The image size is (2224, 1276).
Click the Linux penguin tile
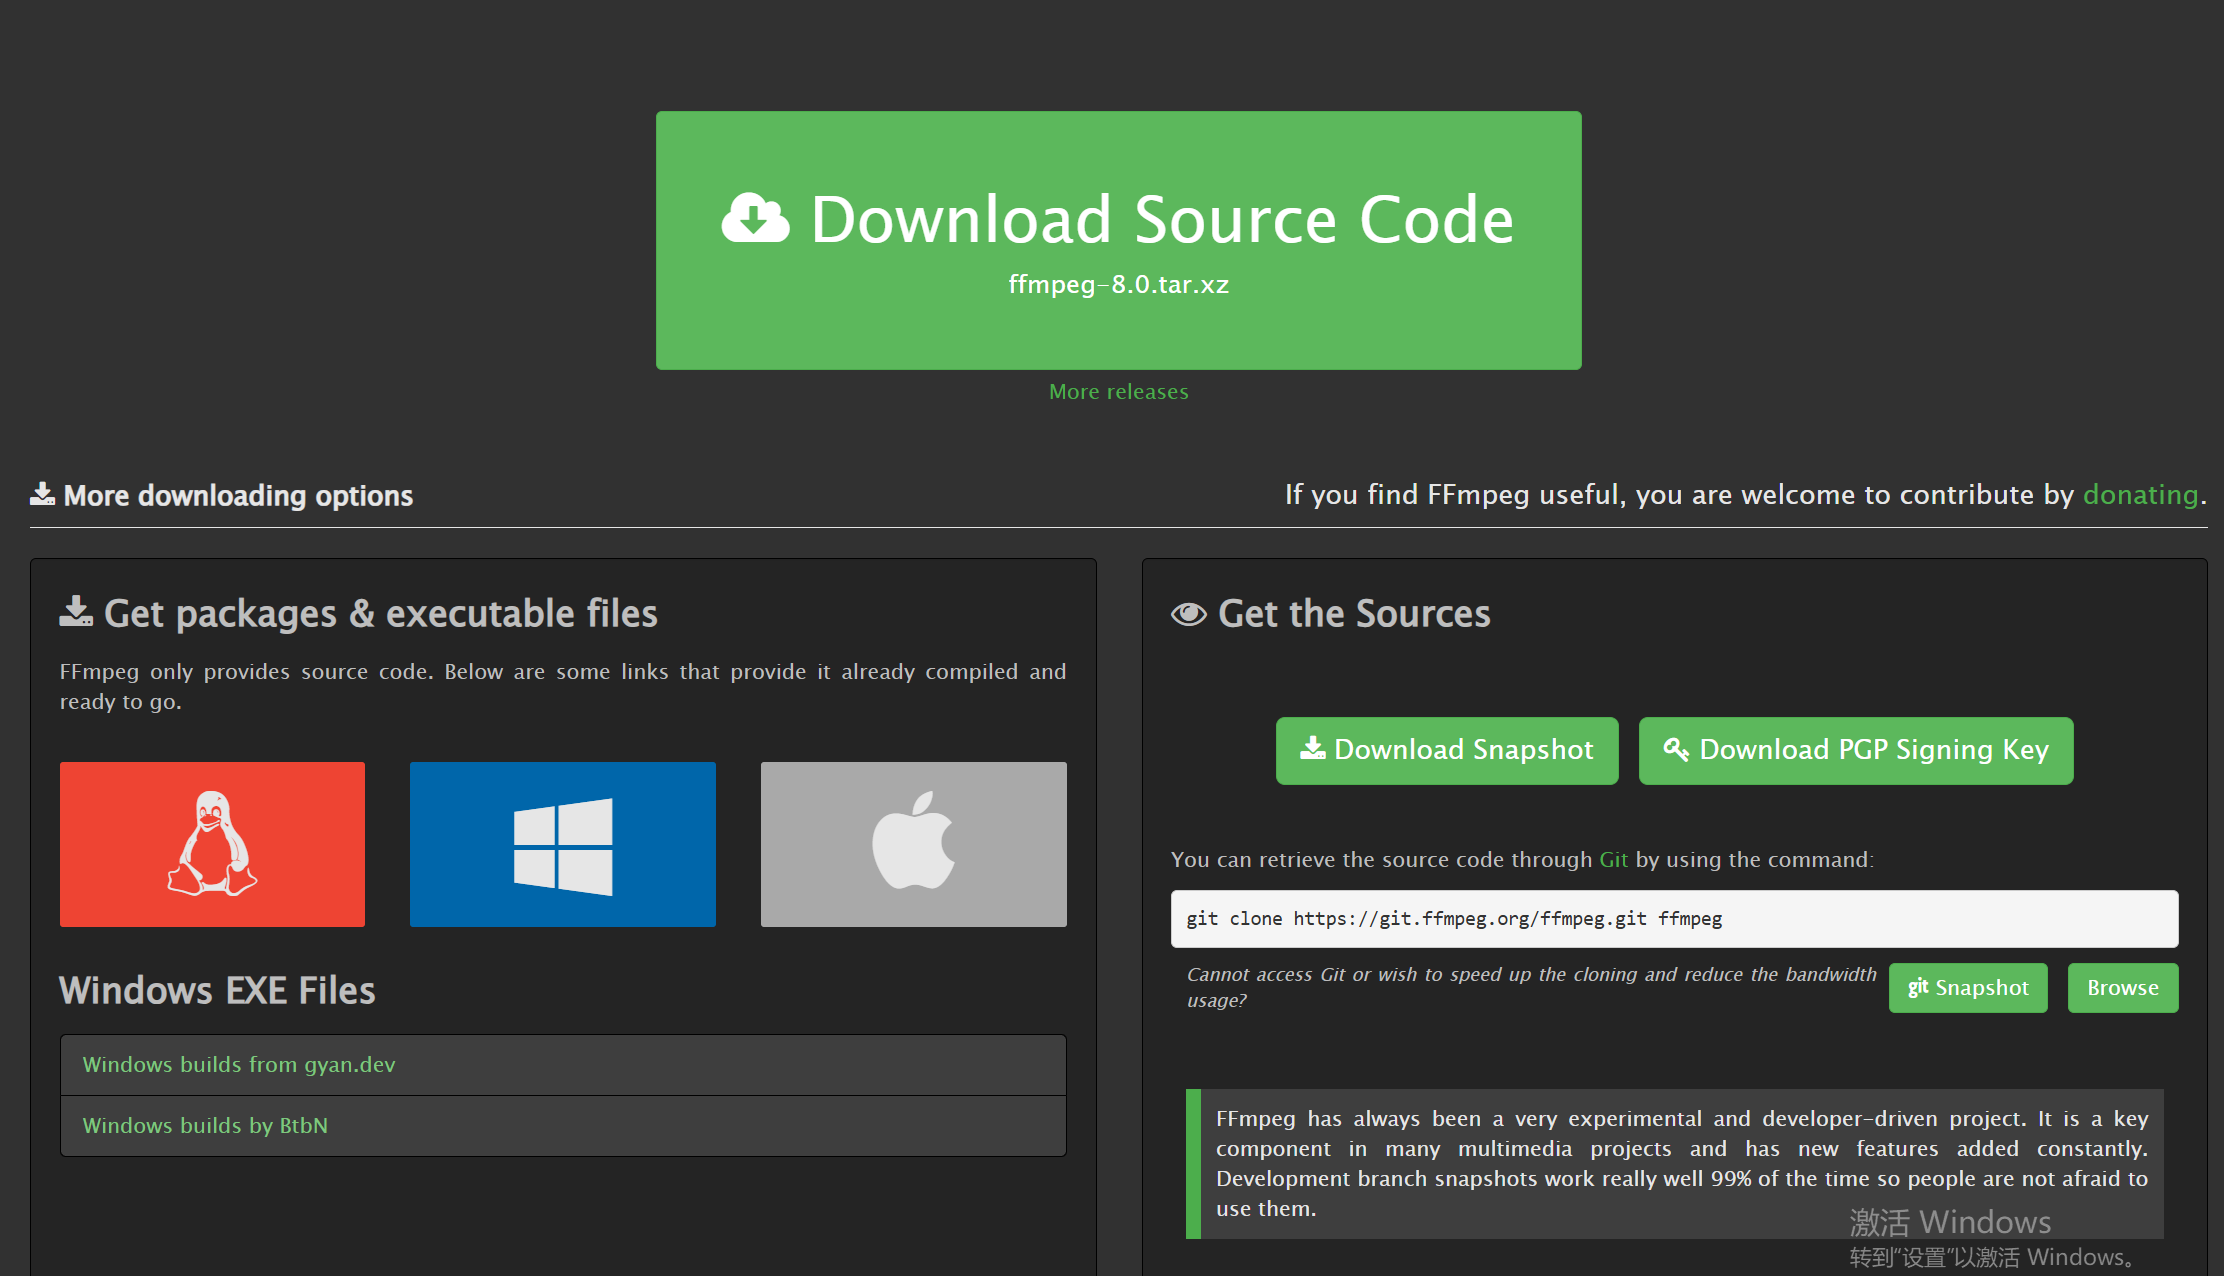pyautogui.click(x=212, y=844)
